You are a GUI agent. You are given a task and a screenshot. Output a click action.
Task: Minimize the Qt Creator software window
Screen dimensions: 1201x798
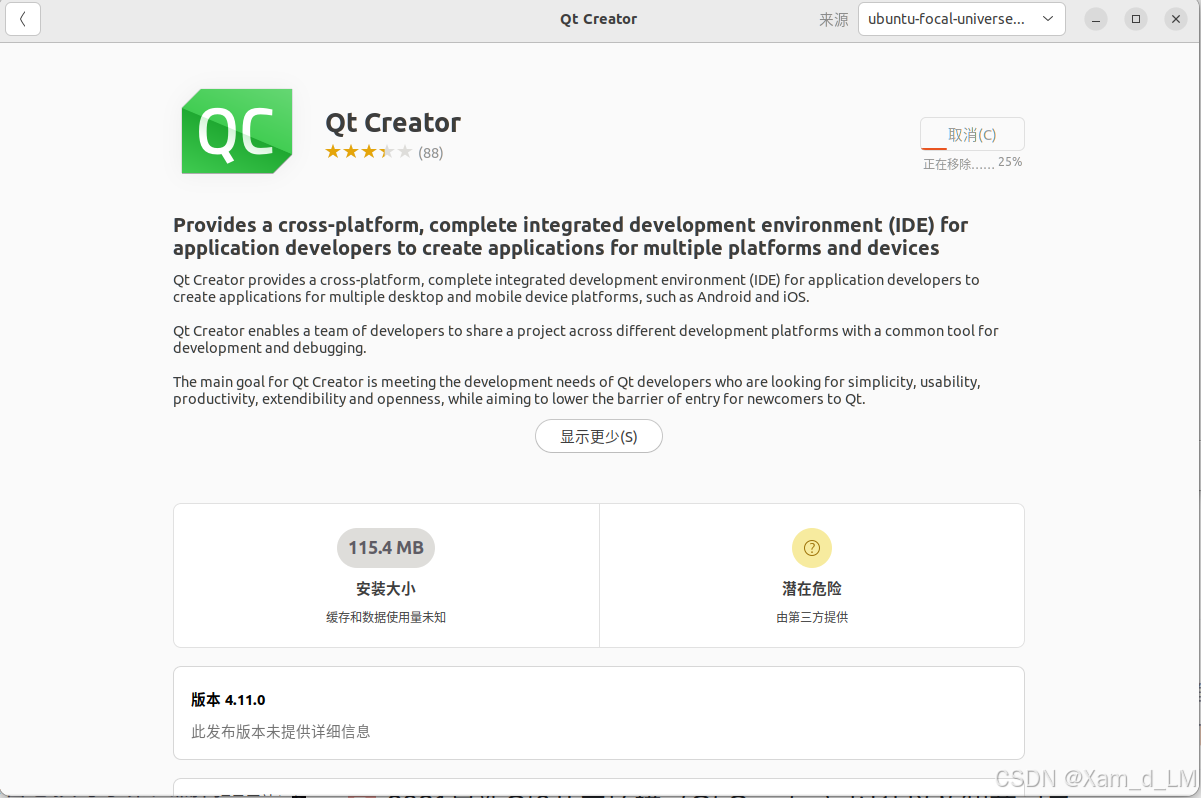pos(1097,19)
